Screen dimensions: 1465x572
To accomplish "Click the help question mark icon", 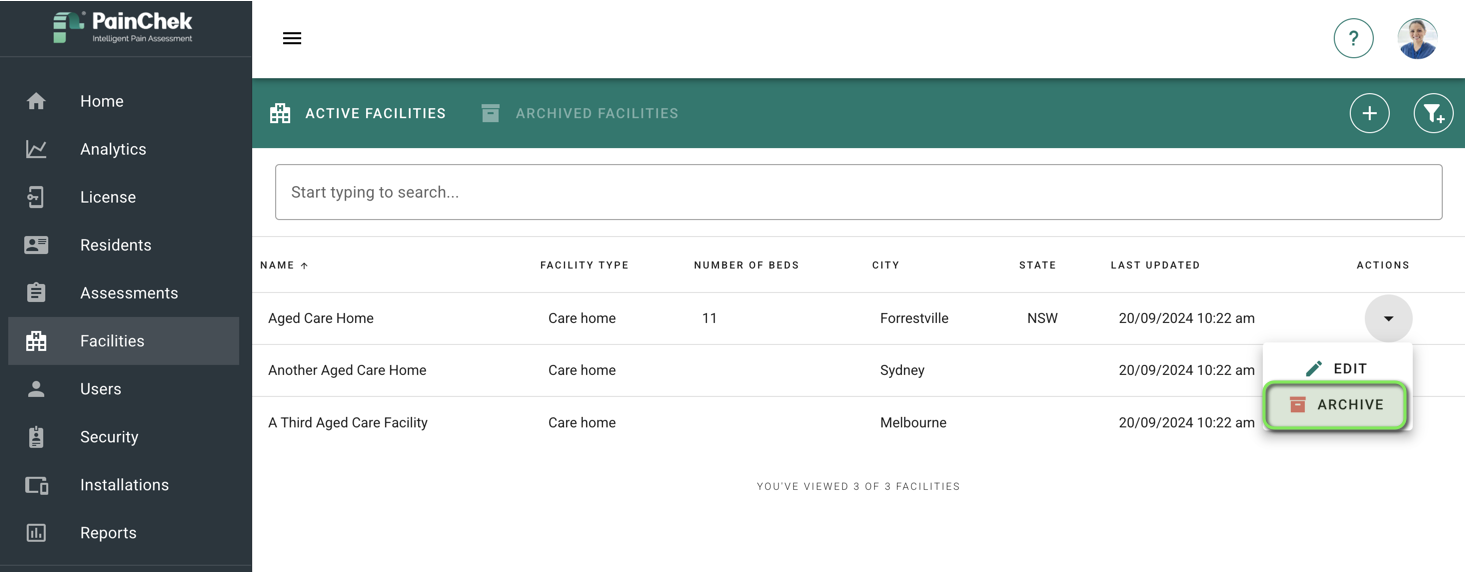I will coord(1353,39).
